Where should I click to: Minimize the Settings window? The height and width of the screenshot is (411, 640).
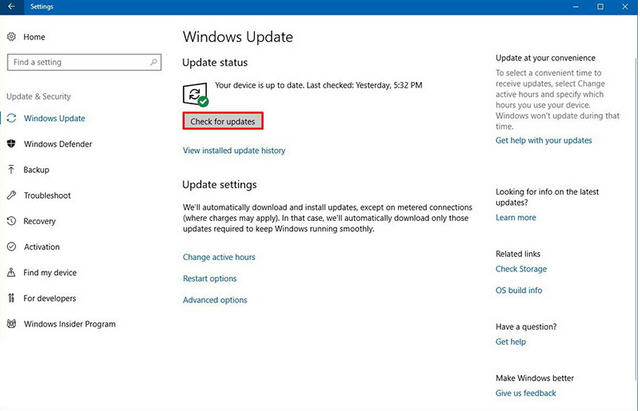click(576, 7)
